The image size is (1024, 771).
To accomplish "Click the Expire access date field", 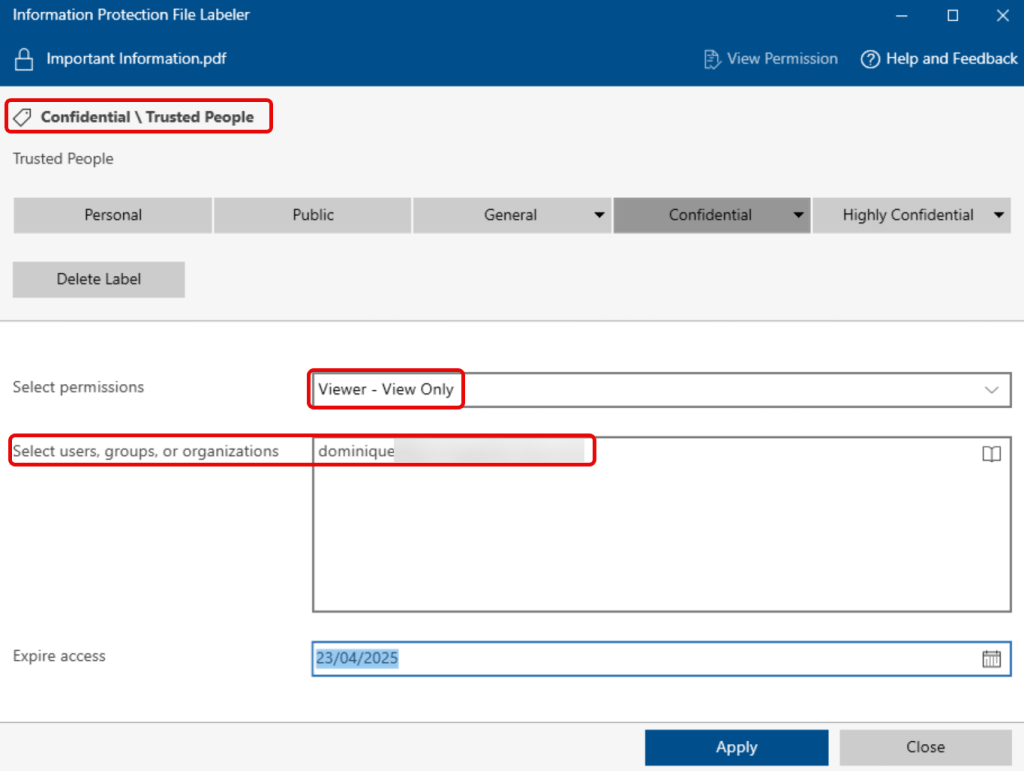I will (x=640, y=658).
